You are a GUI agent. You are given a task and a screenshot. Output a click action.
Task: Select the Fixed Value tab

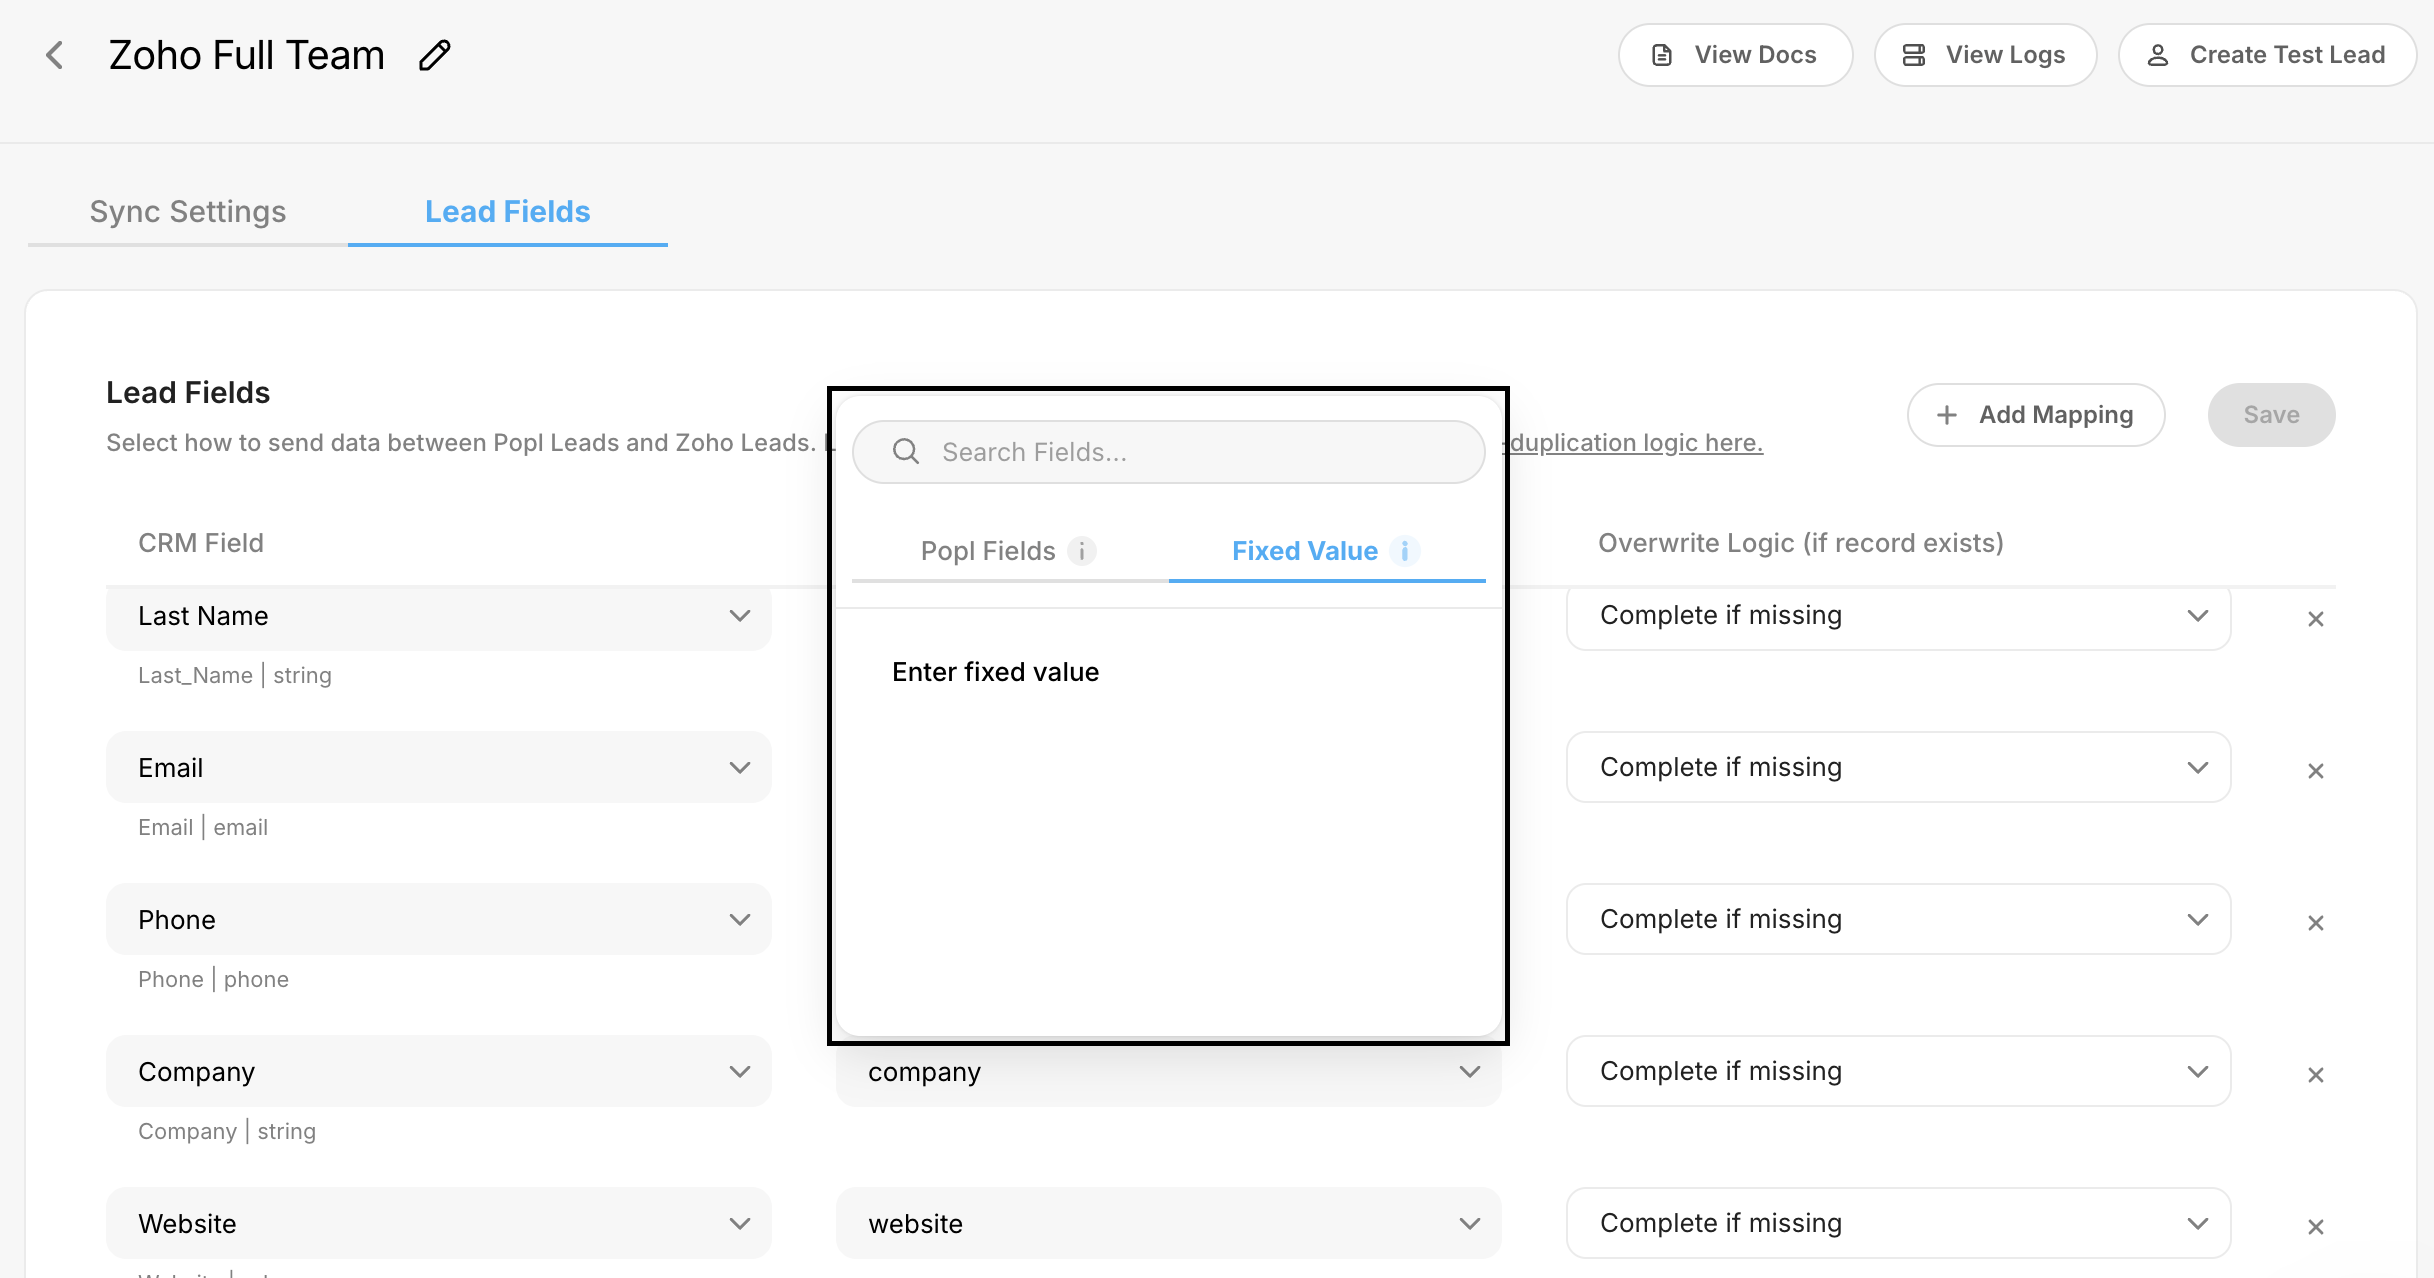pyautogui.click(x=1304, y=551)
